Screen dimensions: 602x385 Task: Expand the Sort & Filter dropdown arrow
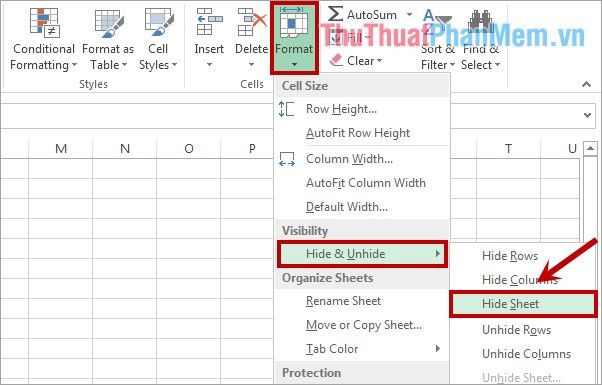452,64
